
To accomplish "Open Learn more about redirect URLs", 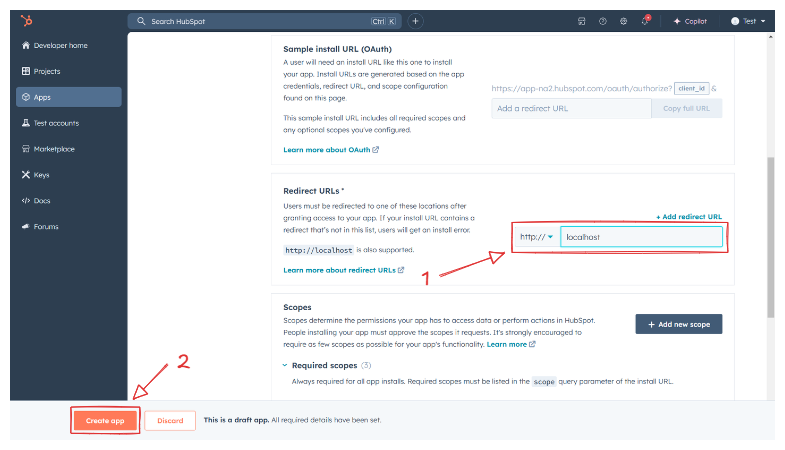I will click(343, 270).
